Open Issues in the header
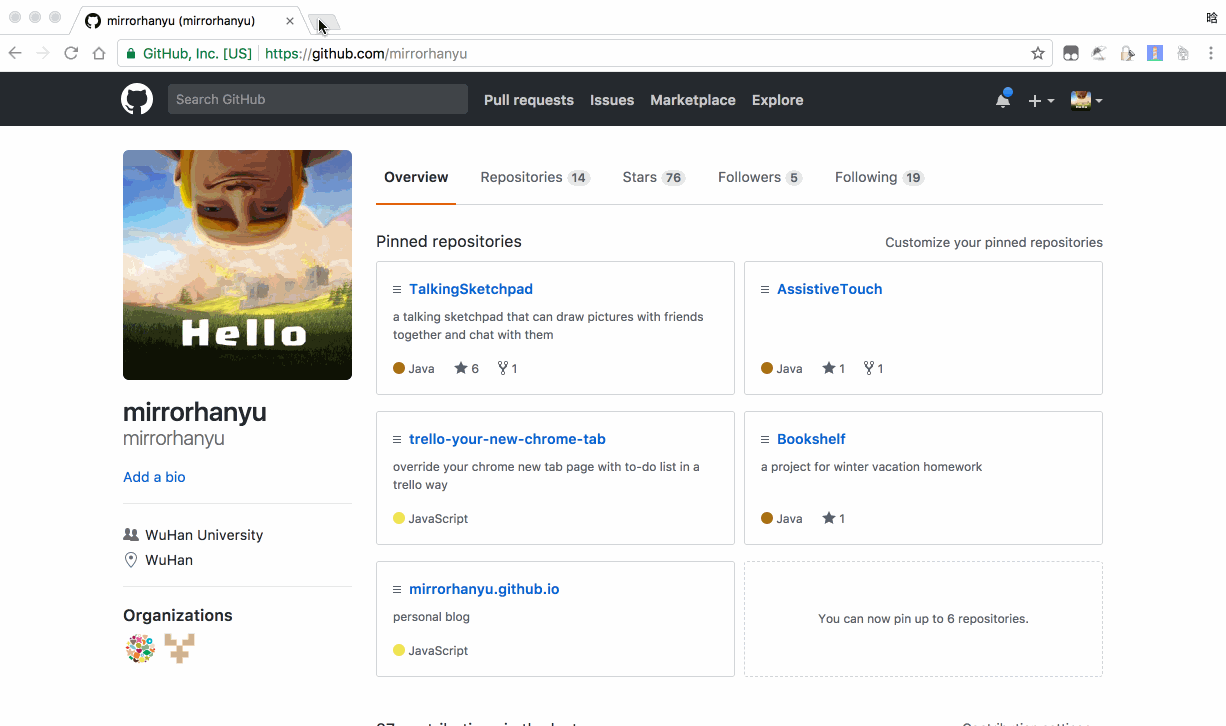 point(612,100)
